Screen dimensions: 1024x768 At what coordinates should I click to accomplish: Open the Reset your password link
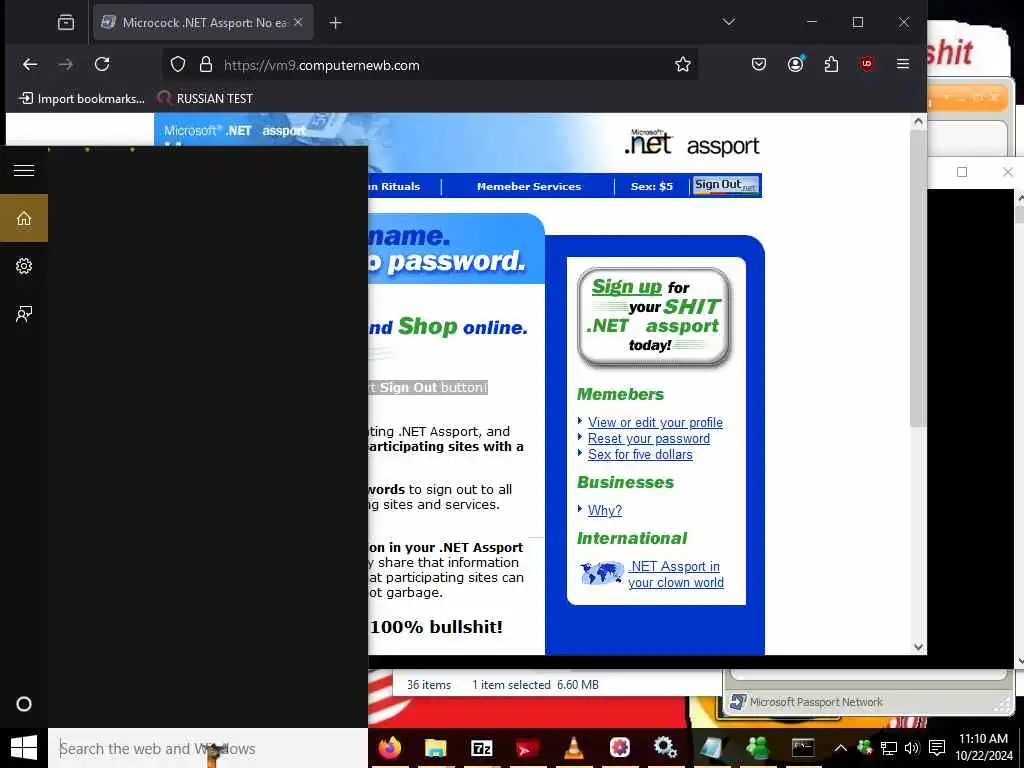tap(648, 438)
